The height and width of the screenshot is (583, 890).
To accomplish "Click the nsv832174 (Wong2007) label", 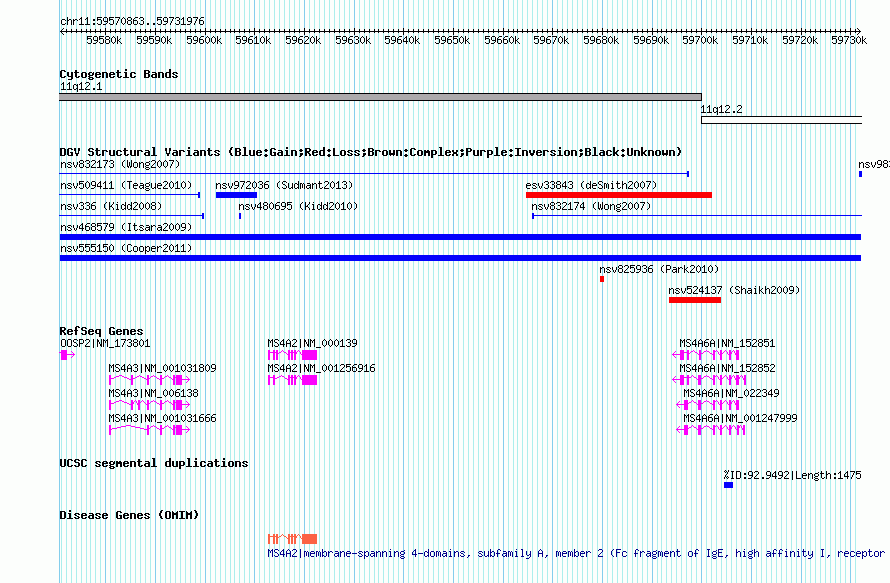I will click(591, 207).
